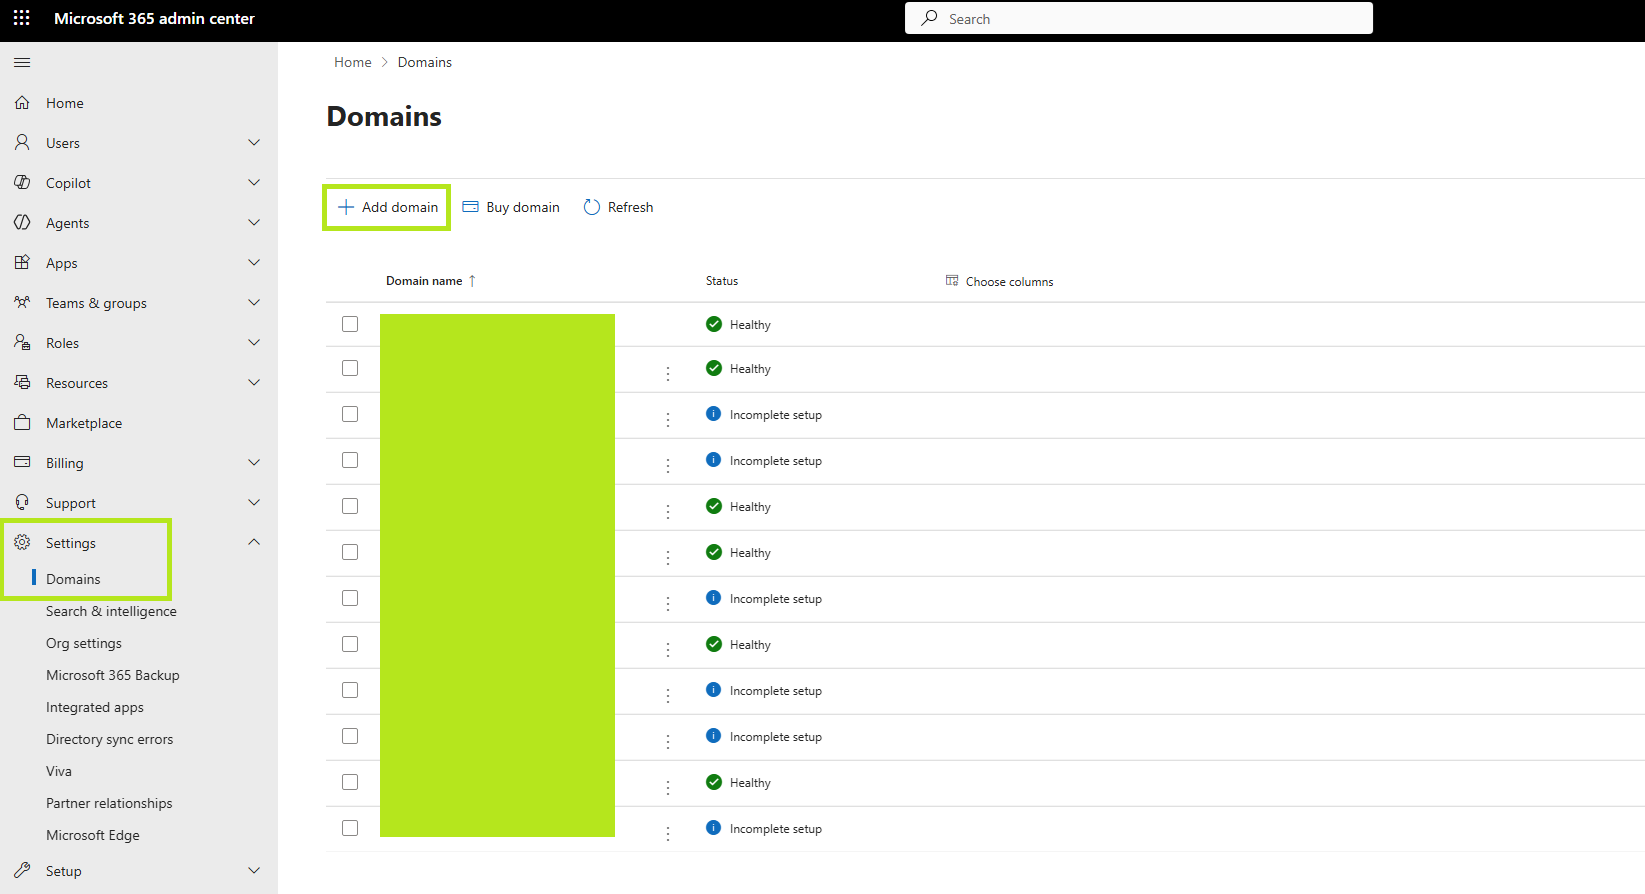Click the search magnifier icon

[x=929, y=18]
